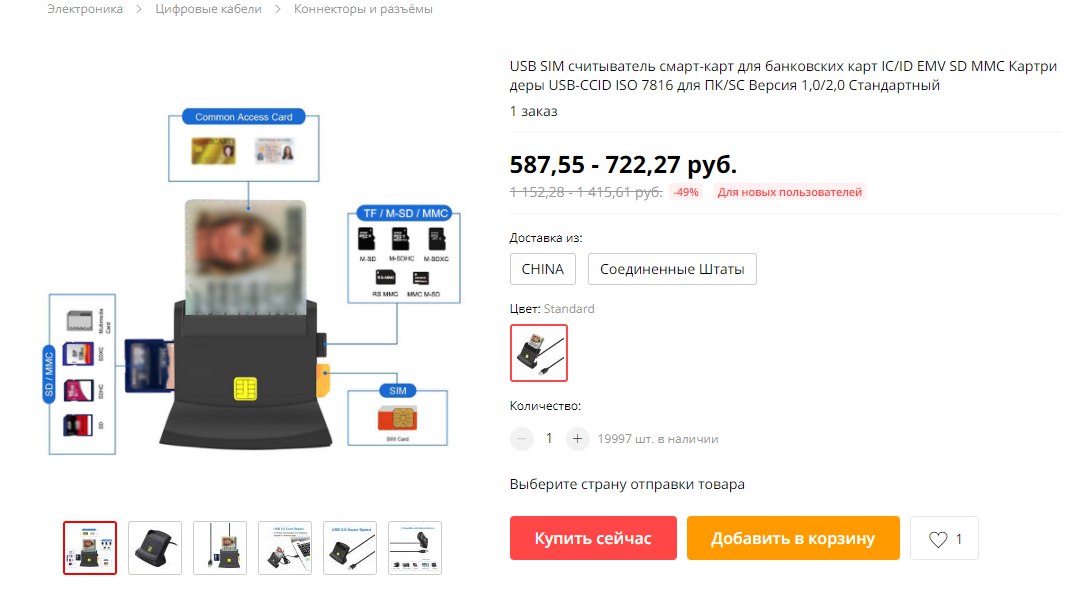Open Коннекторы и разъёмы breadcrumb
The height and width of the screenshot is (601, 1070).
[x=363, y=9]
